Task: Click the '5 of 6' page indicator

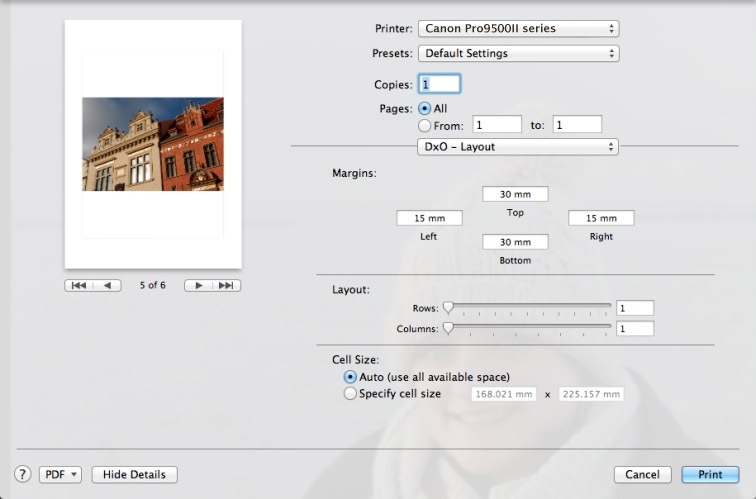Action: 152,285
